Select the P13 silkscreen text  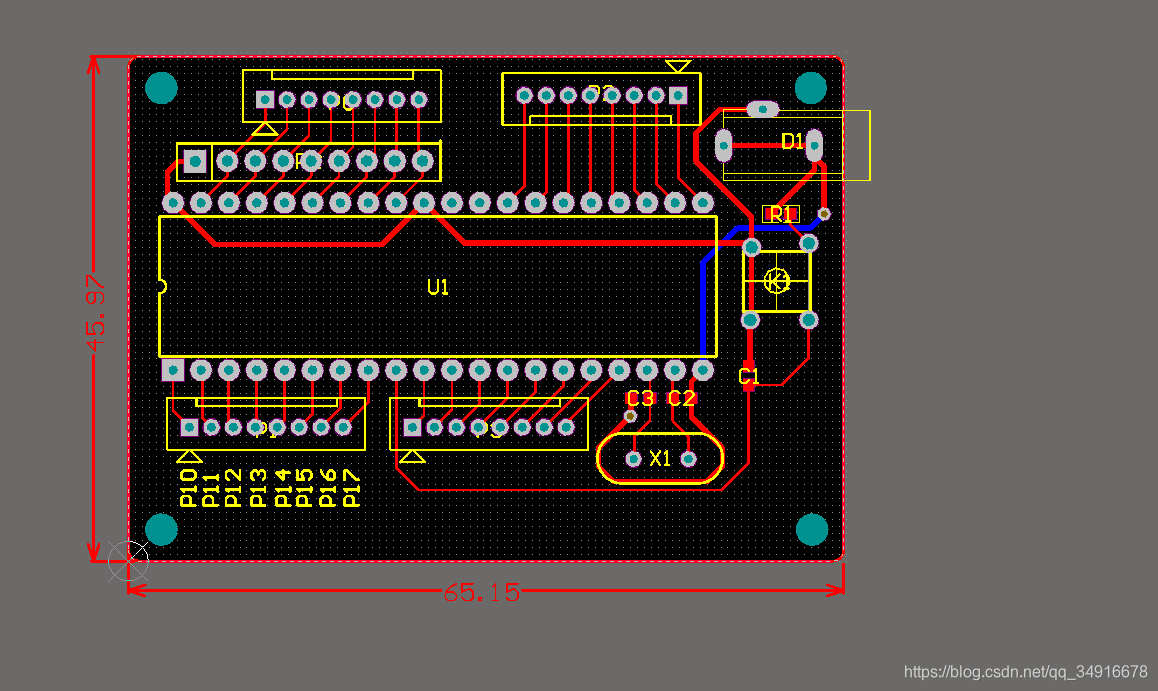(257, 487)
